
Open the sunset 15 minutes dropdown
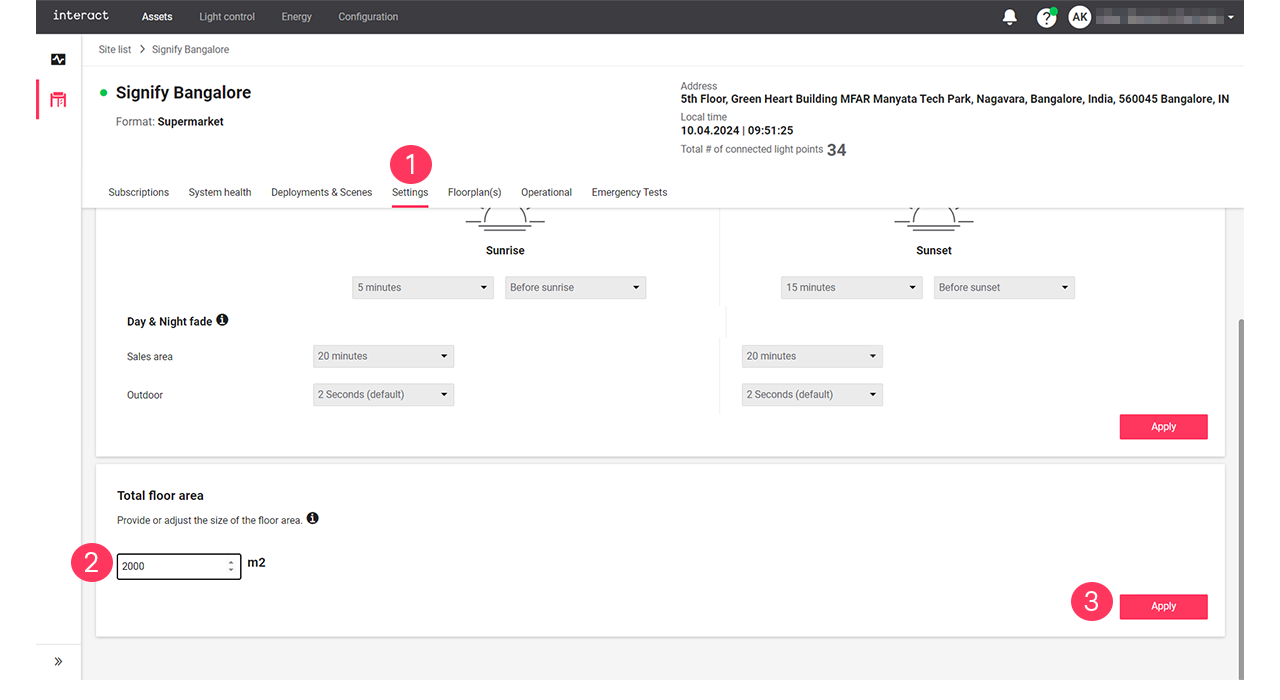click(851, 288)
